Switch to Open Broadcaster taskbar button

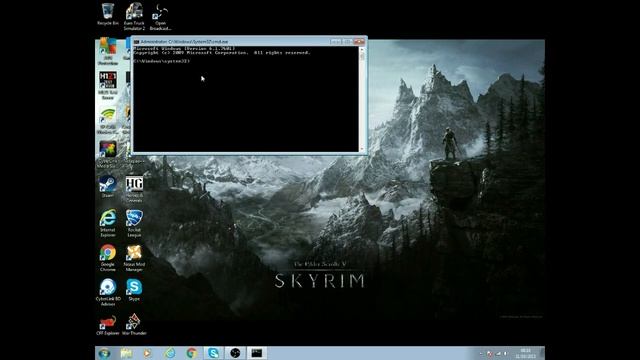pos(235,353)
